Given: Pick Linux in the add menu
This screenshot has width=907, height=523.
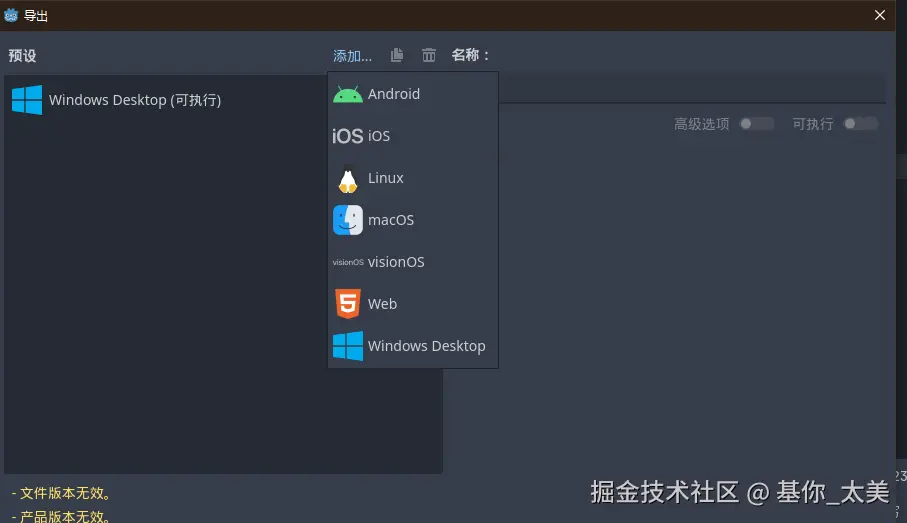Looking at the screenshot, I should click(x=413, y=178).
